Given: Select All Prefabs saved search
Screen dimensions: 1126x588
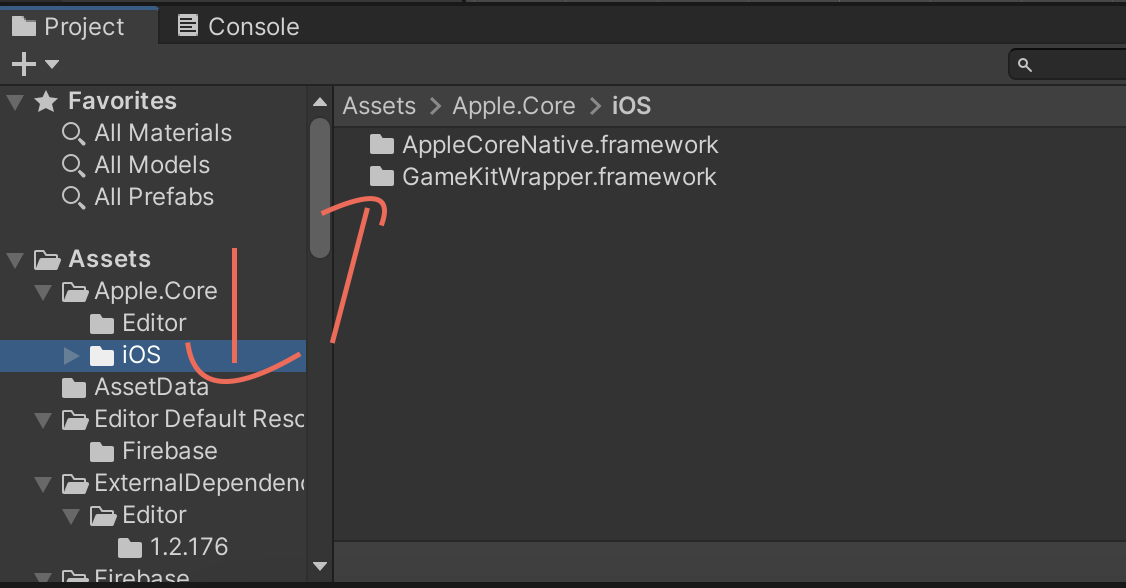Looking at the screenshot, I should (137, 197).
